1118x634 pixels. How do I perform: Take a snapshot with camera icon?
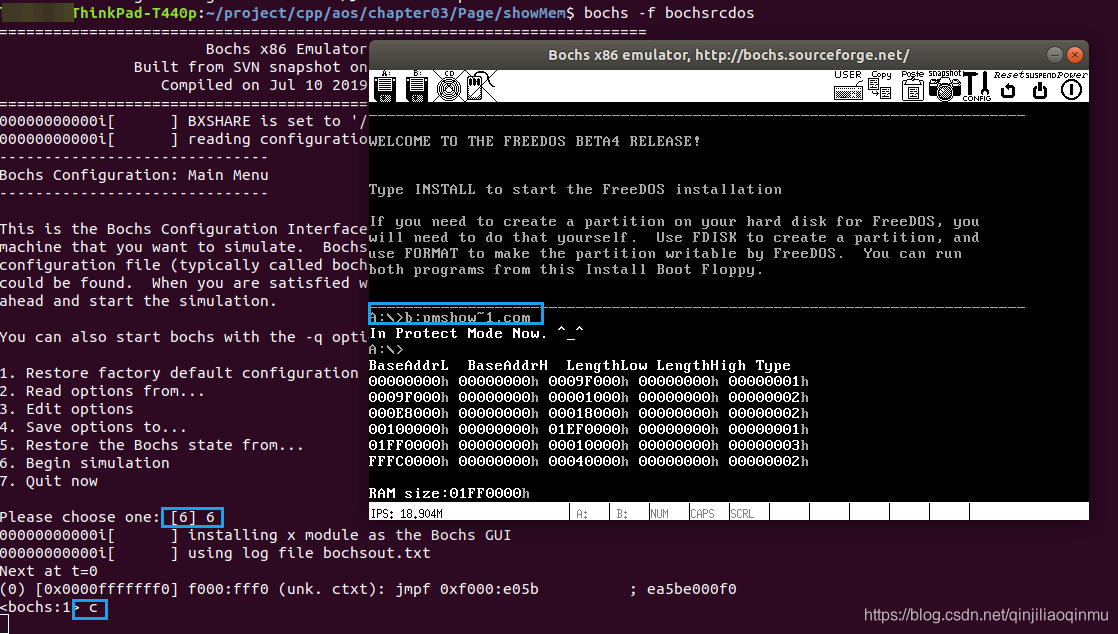pos(945,85)
